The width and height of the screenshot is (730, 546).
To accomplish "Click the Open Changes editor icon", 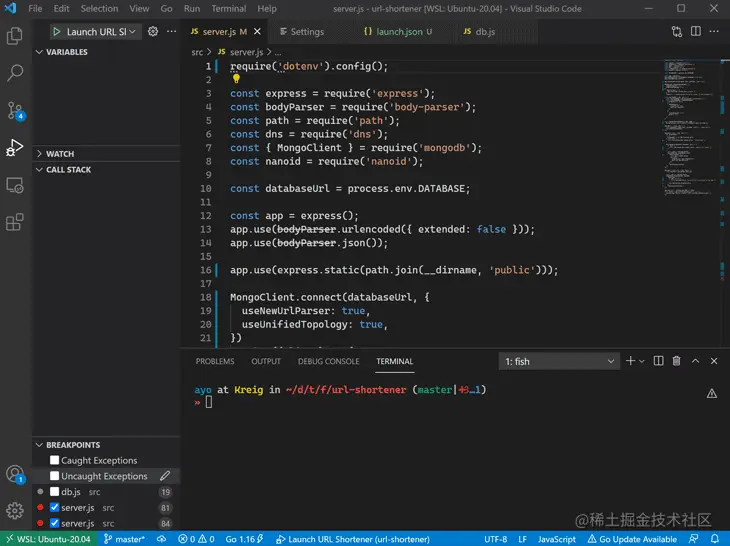I will [677, 32].
